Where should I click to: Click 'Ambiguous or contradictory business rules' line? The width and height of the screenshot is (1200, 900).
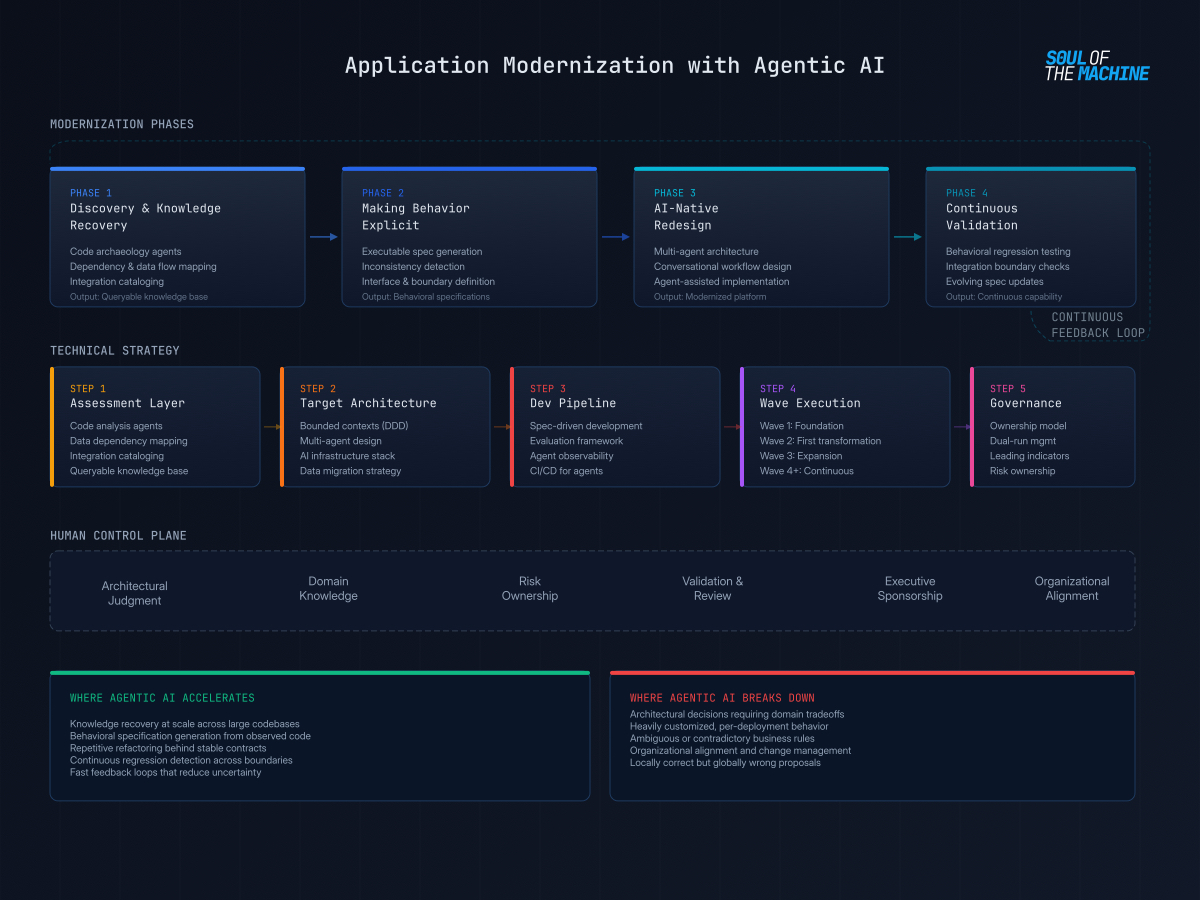pos(722,738)
